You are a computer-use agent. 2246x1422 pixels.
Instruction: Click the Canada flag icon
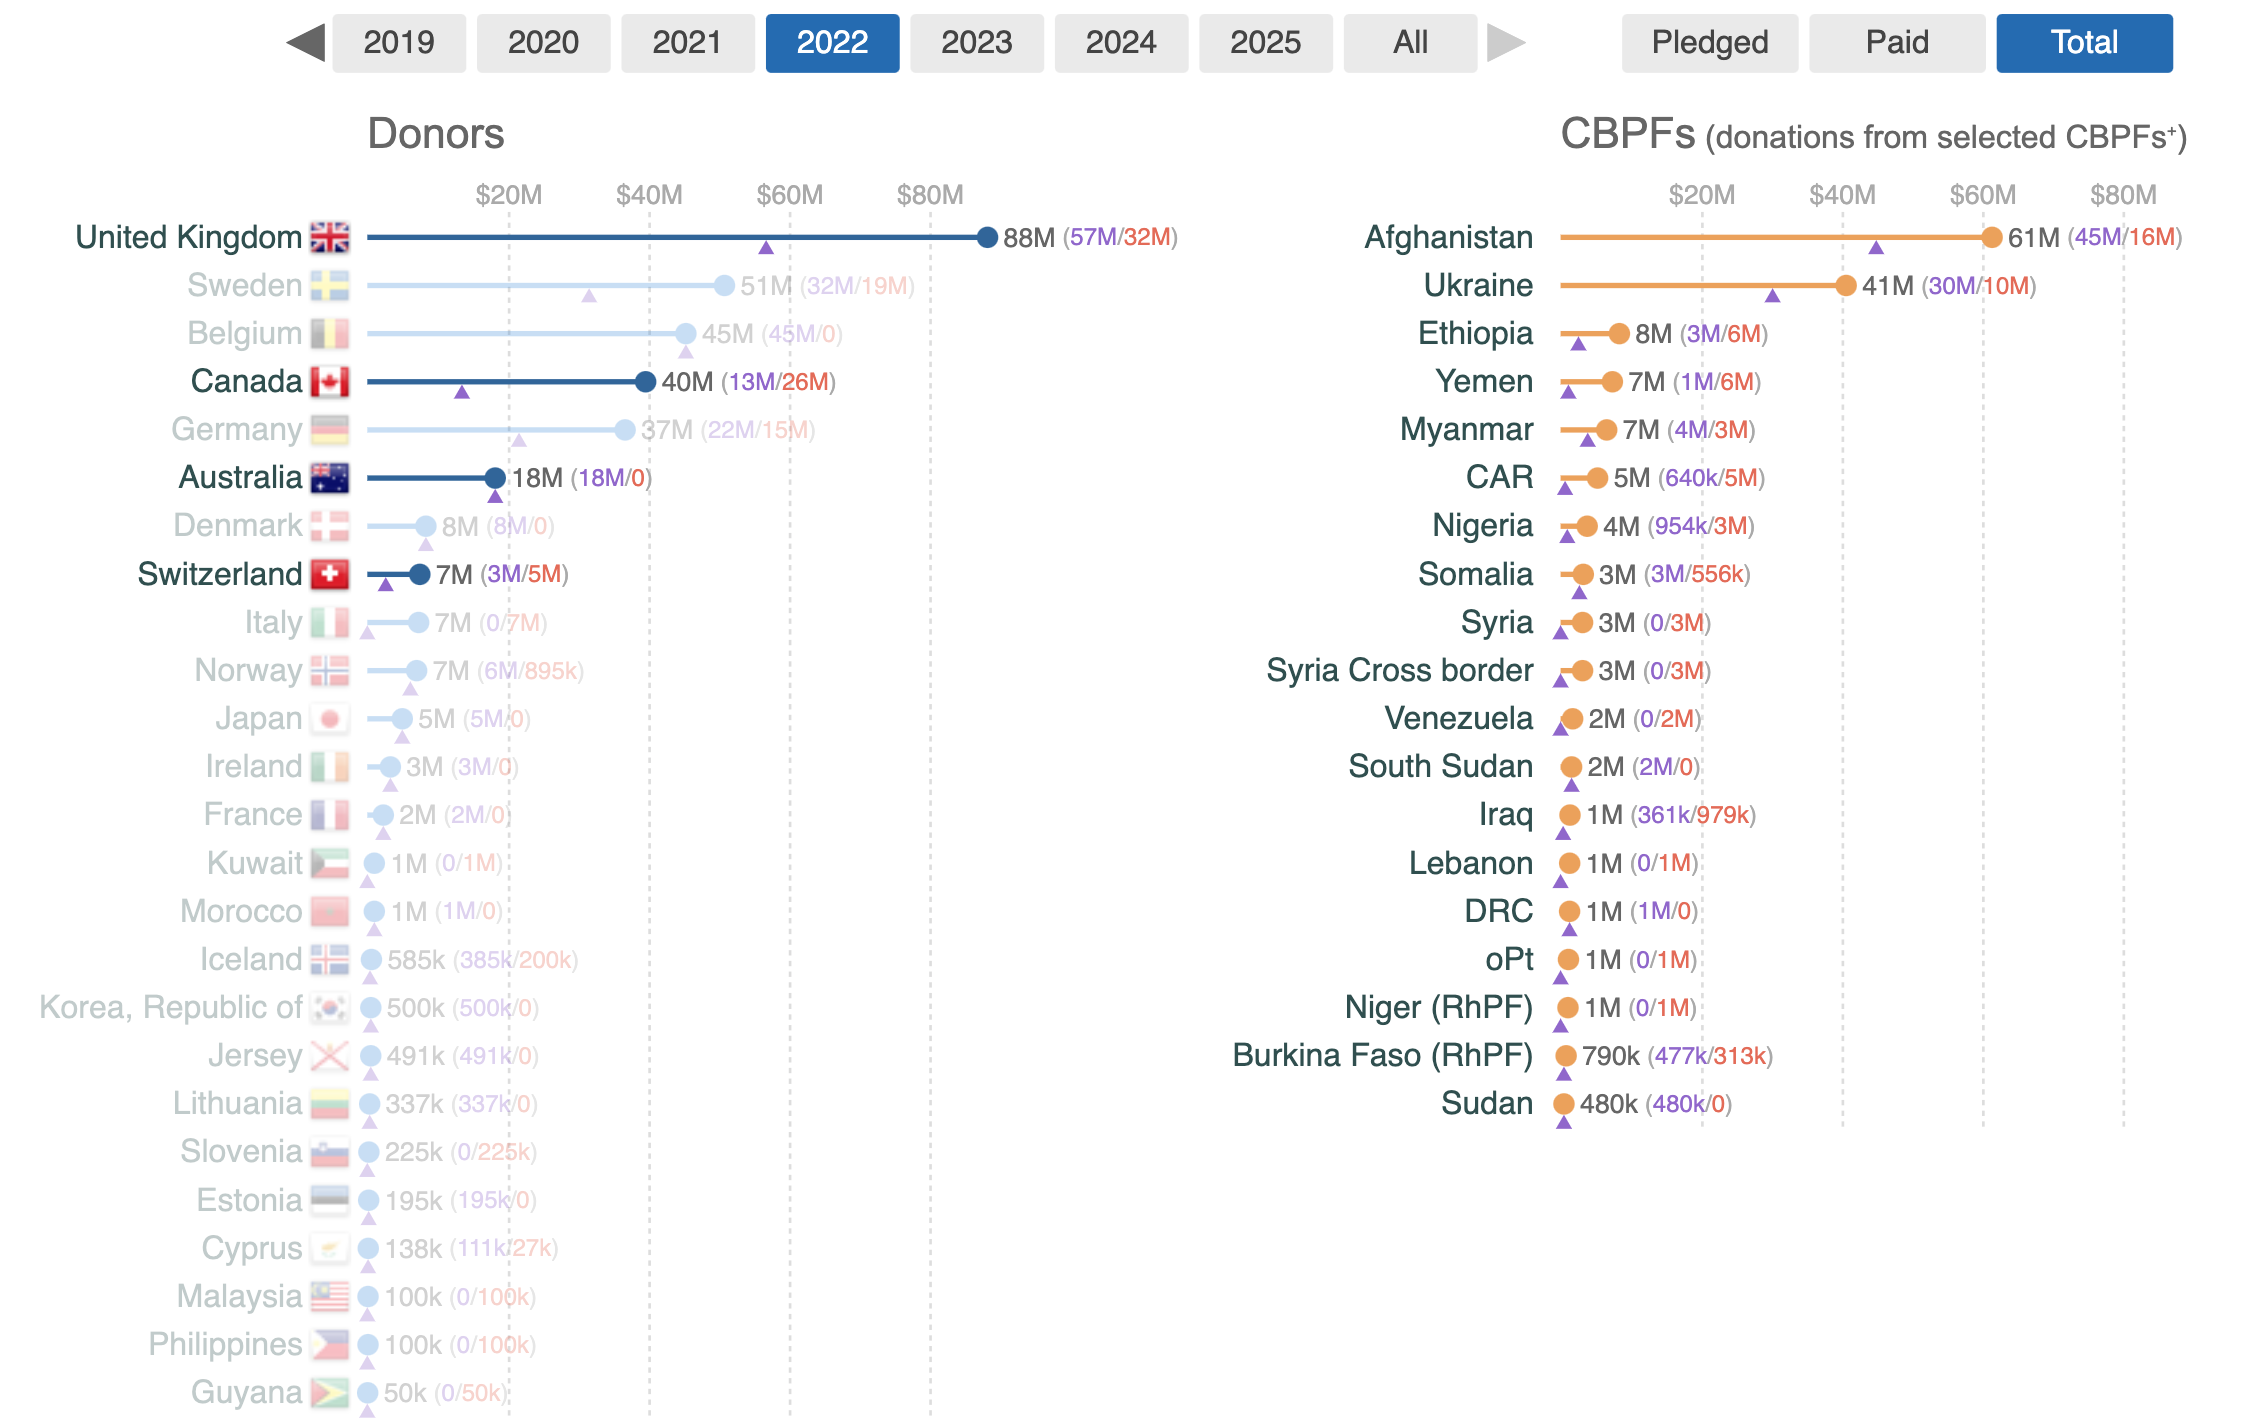329,381
